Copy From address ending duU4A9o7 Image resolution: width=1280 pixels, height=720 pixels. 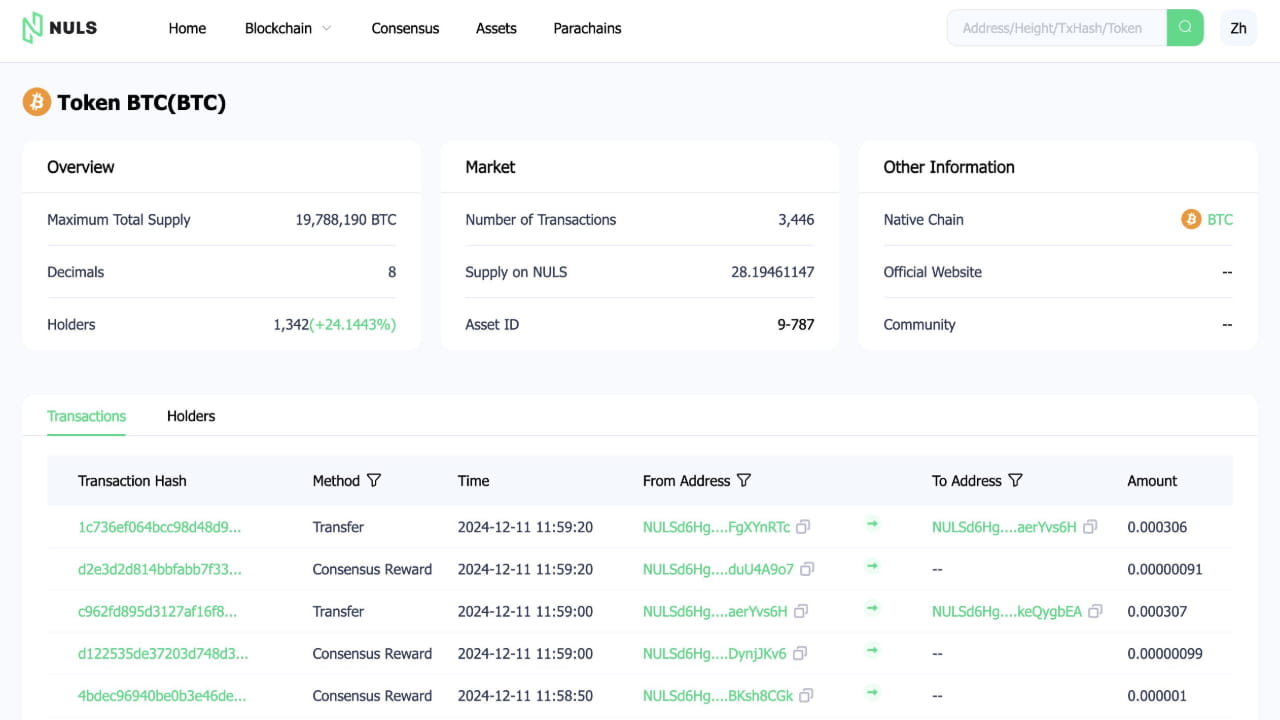click(x=807, y=569)
